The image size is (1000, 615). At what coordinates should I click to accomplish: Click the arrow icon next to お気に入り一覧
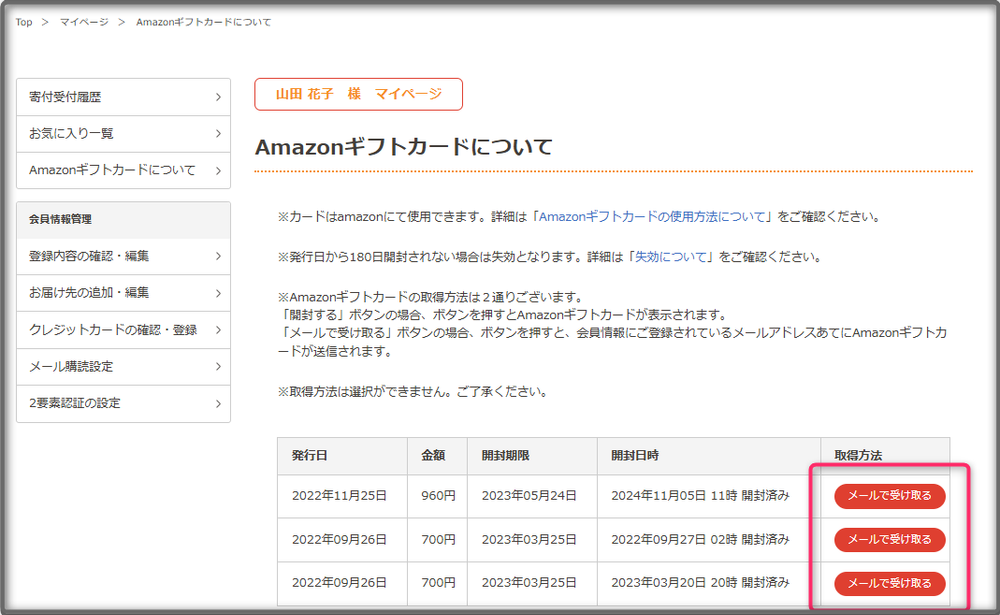click(x=218, y=133)
